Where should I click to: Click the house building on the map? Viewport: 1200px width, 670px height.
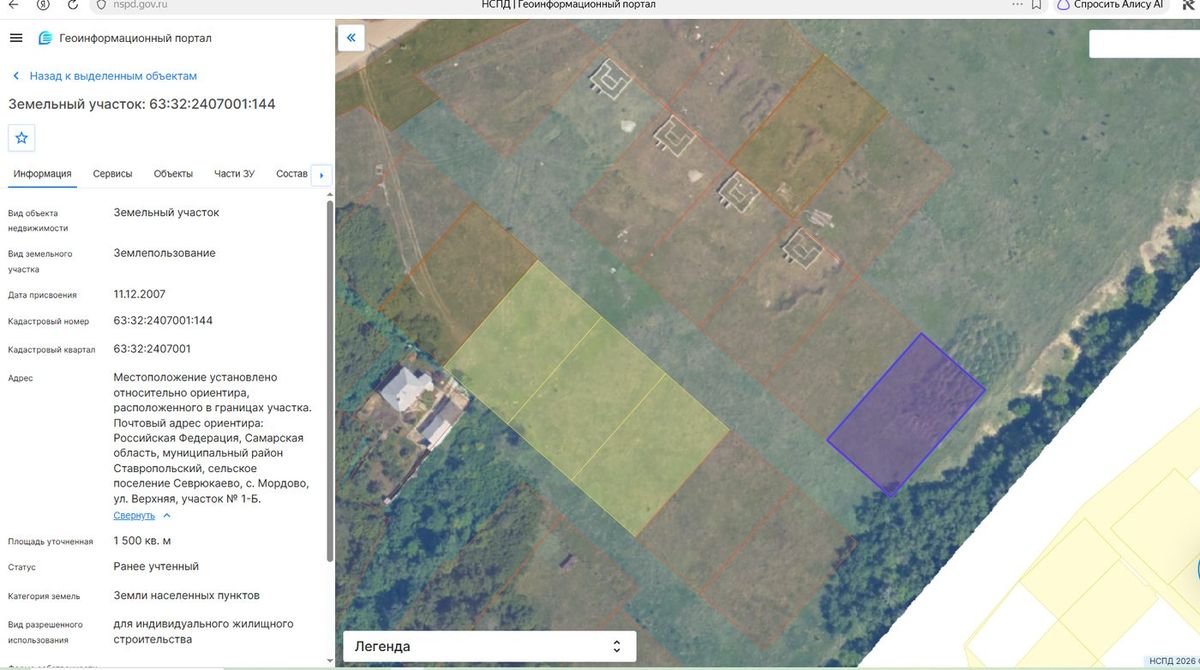(407, 388)
